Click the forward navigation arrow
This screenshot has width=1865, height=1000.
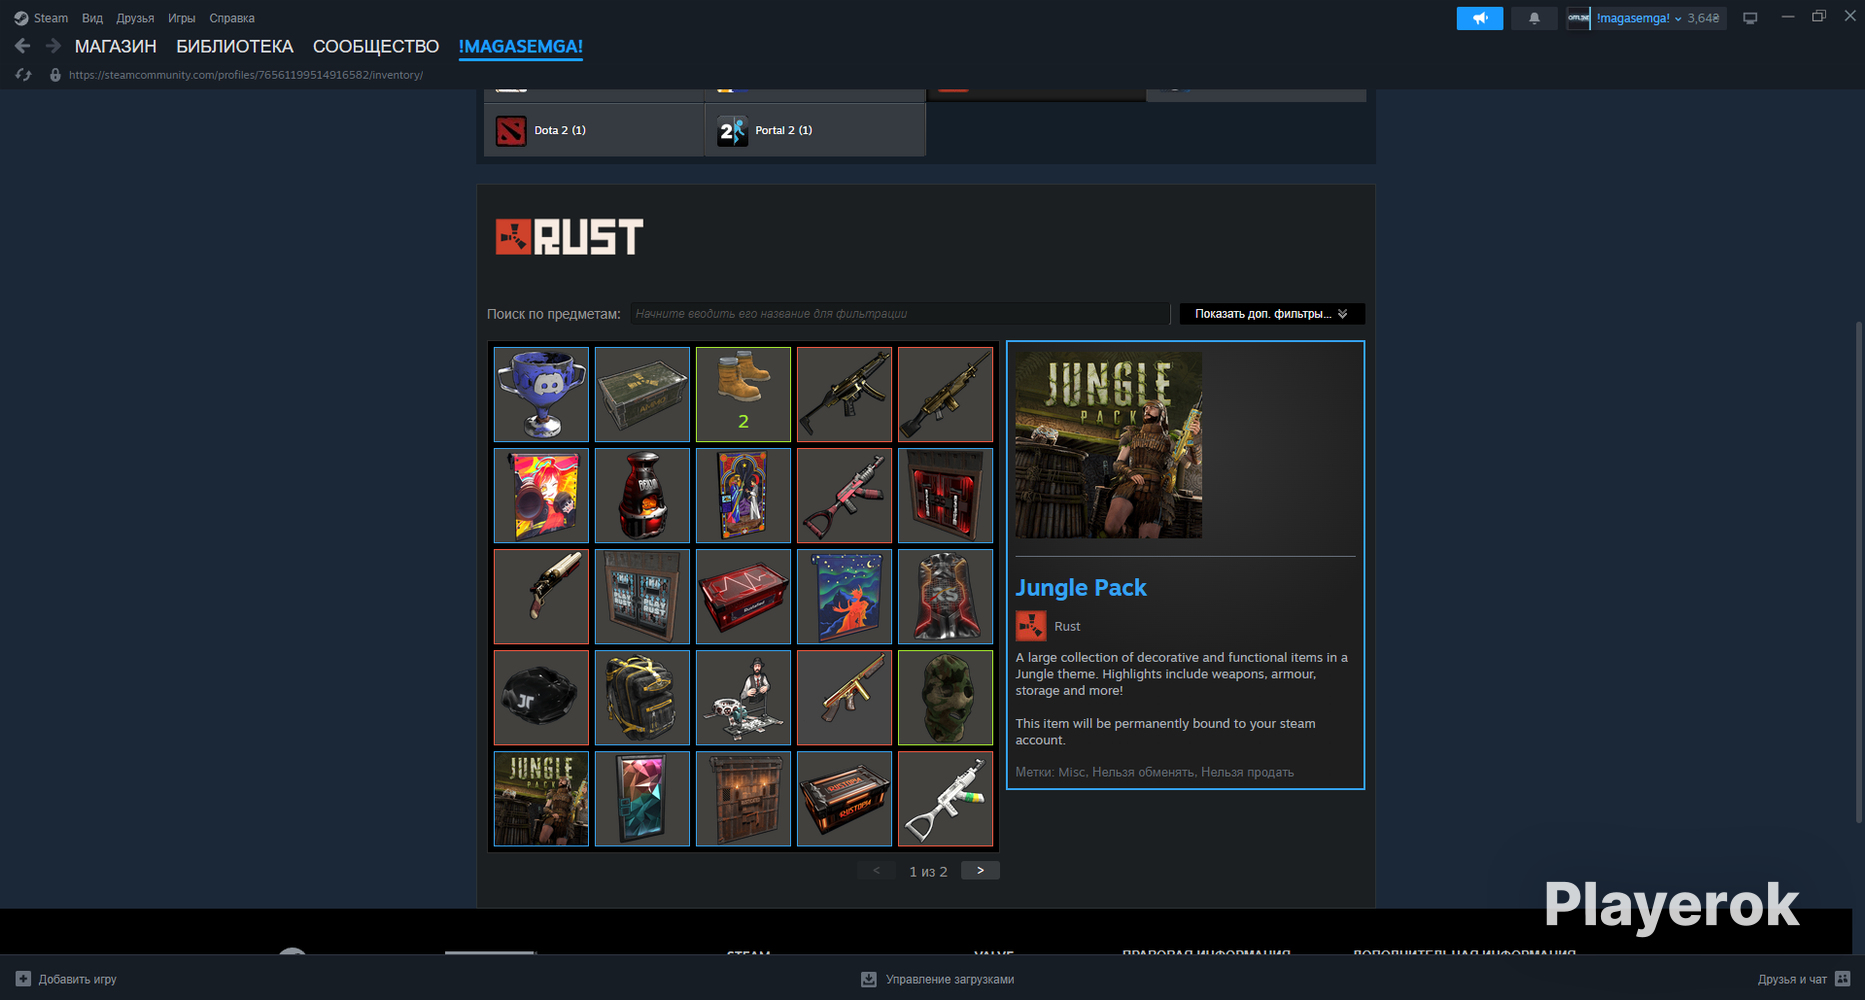[x=53, y=46]
